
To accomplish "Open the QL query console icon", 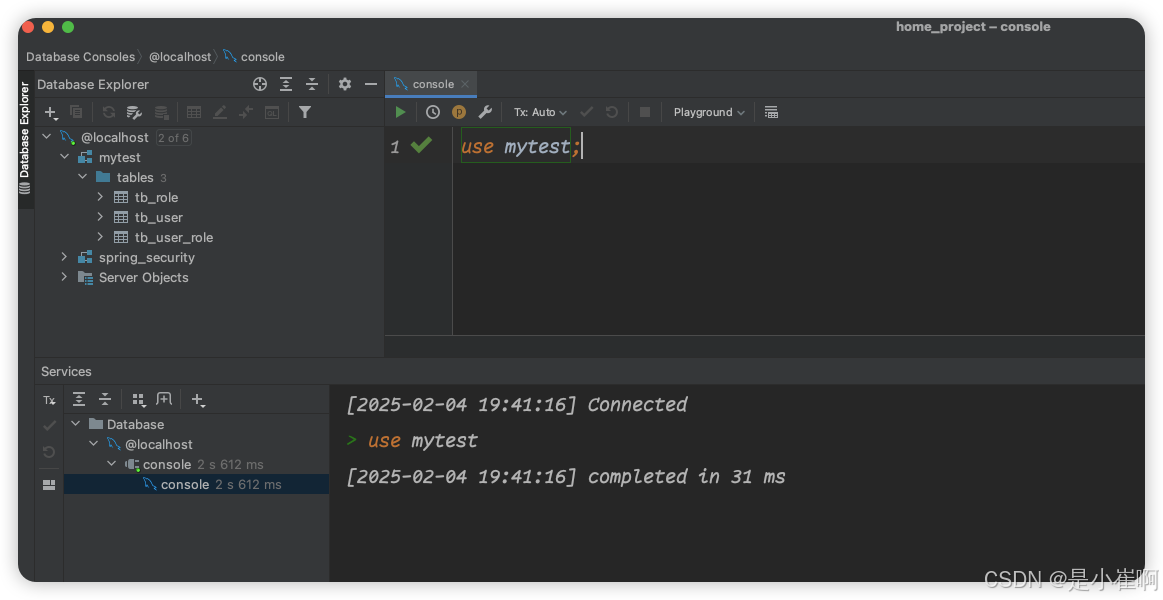I will coord(272,112).
